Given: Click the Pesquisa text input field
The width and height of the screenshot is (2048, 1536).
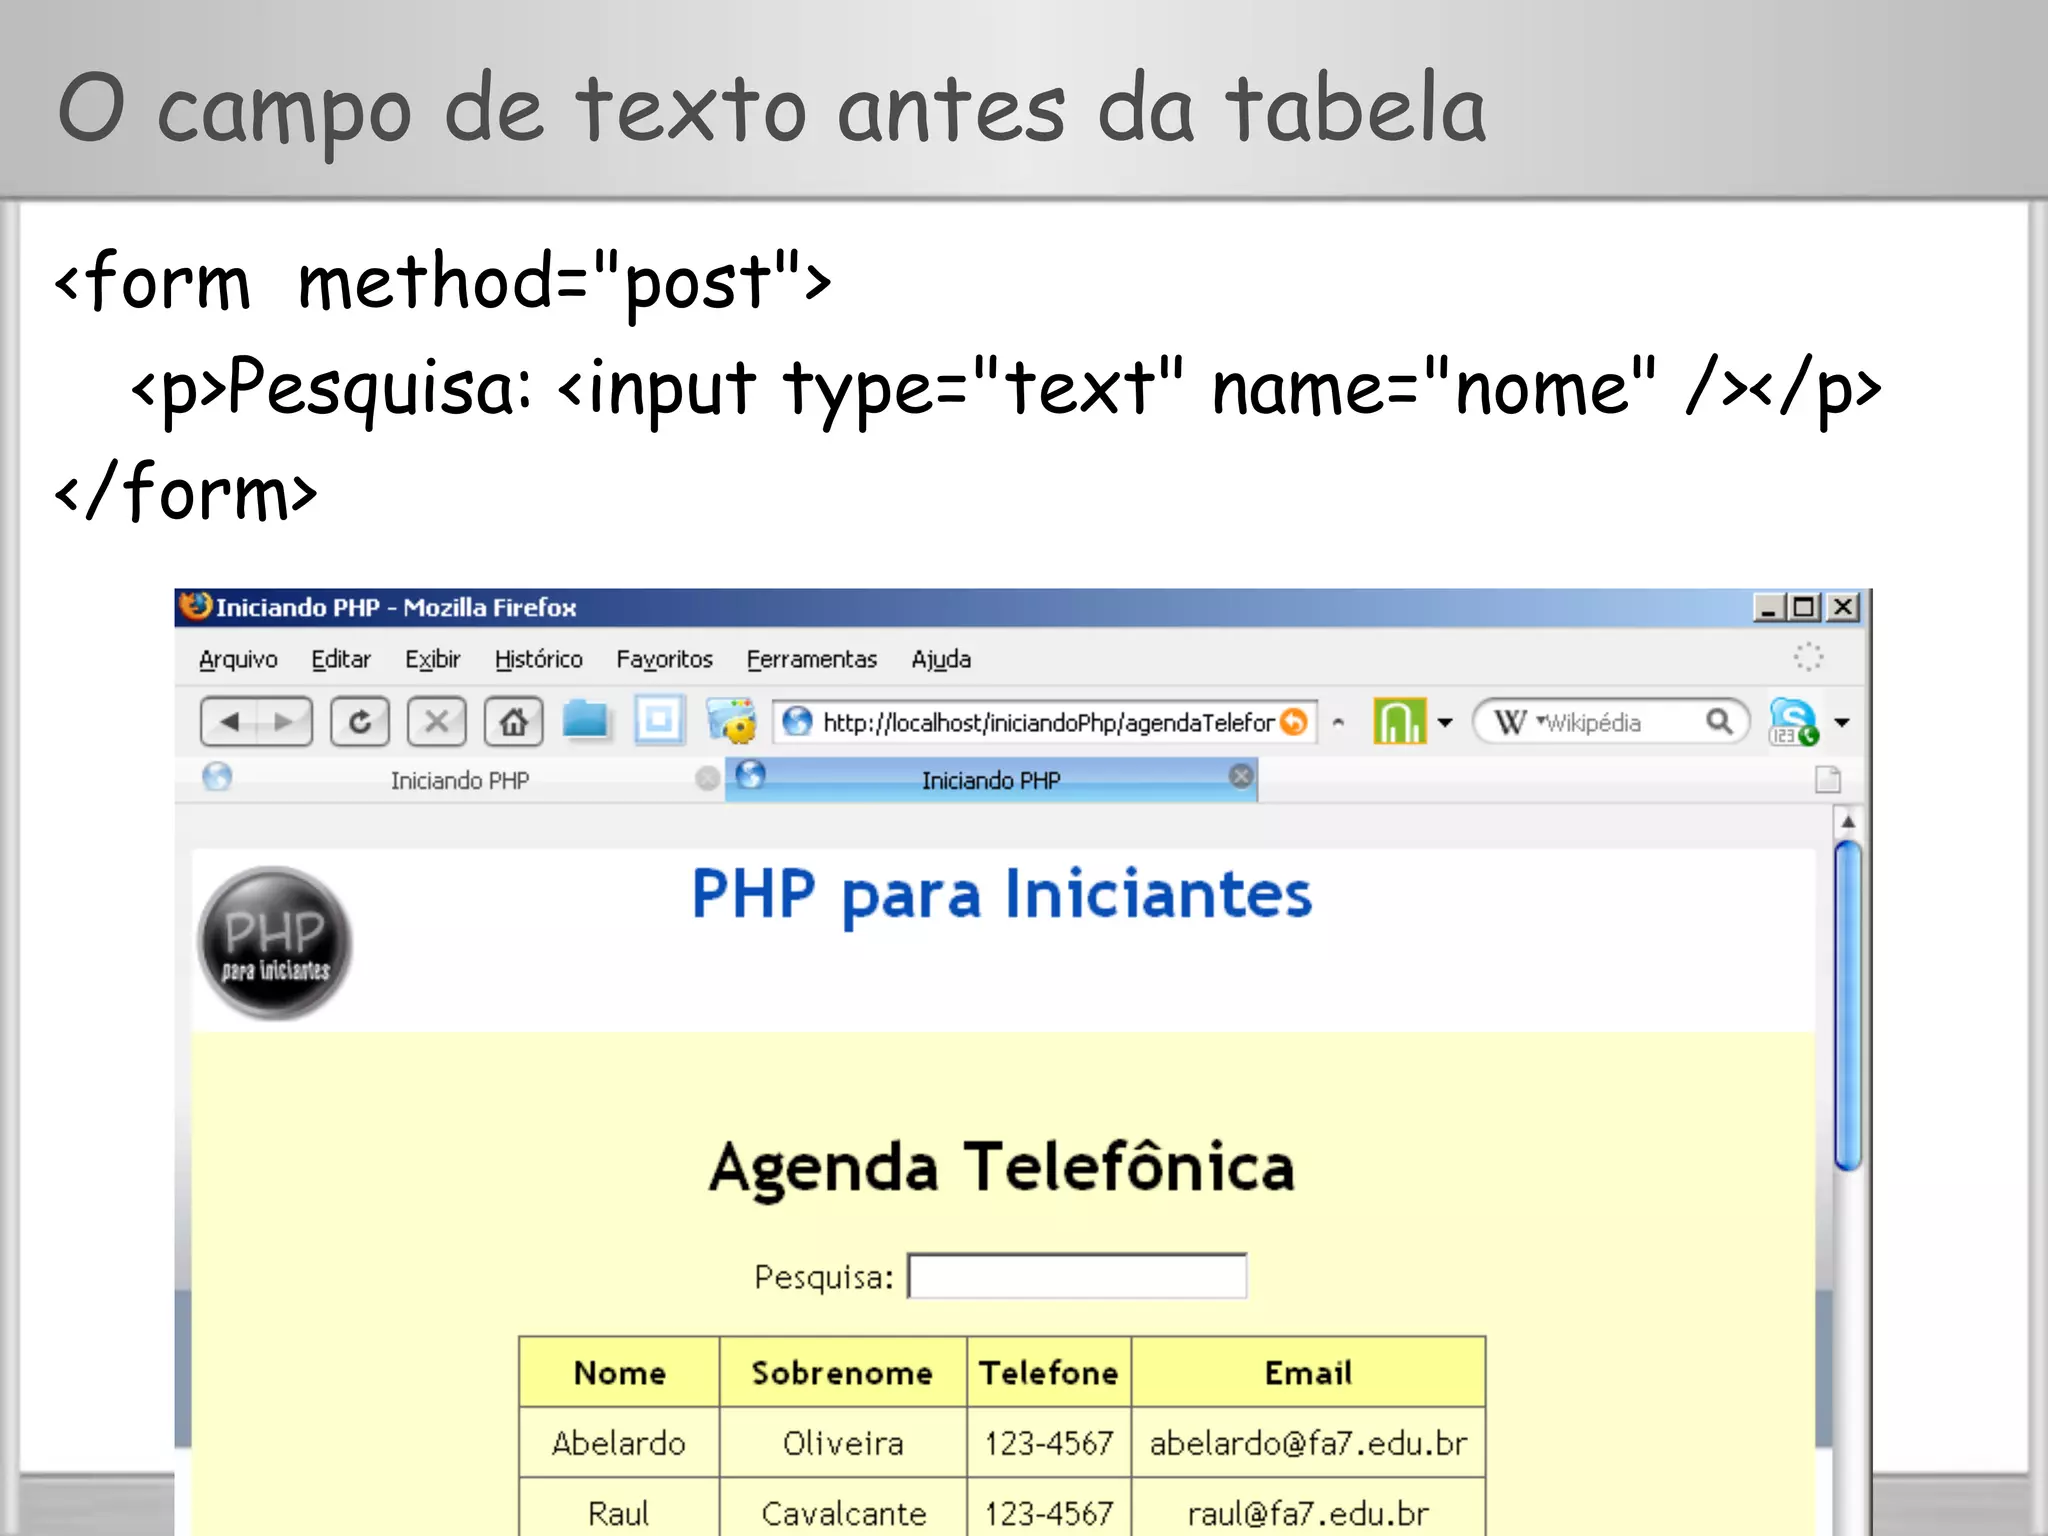Looking at the screenshot, I should click(x=1077, y=1276).
